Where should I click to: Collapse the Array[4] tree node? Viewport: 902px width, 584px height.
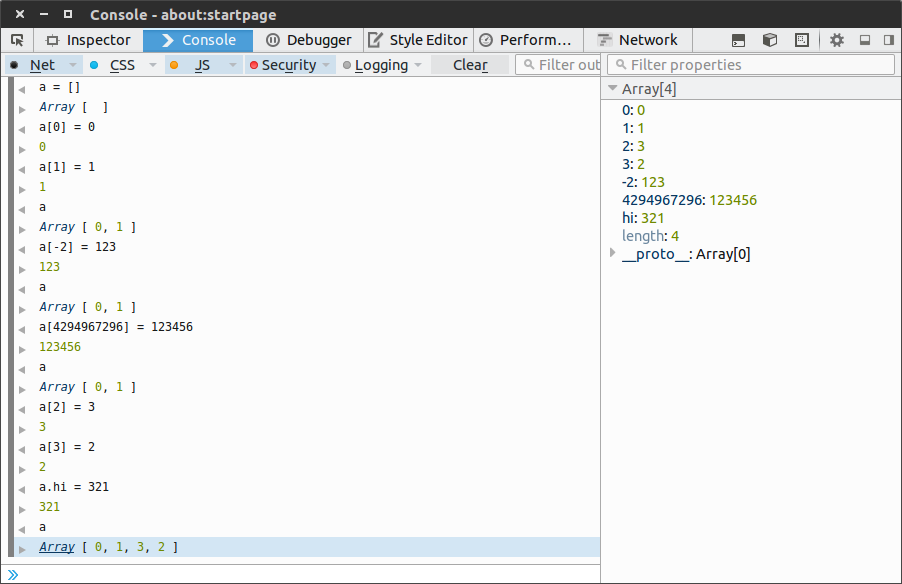612,89
